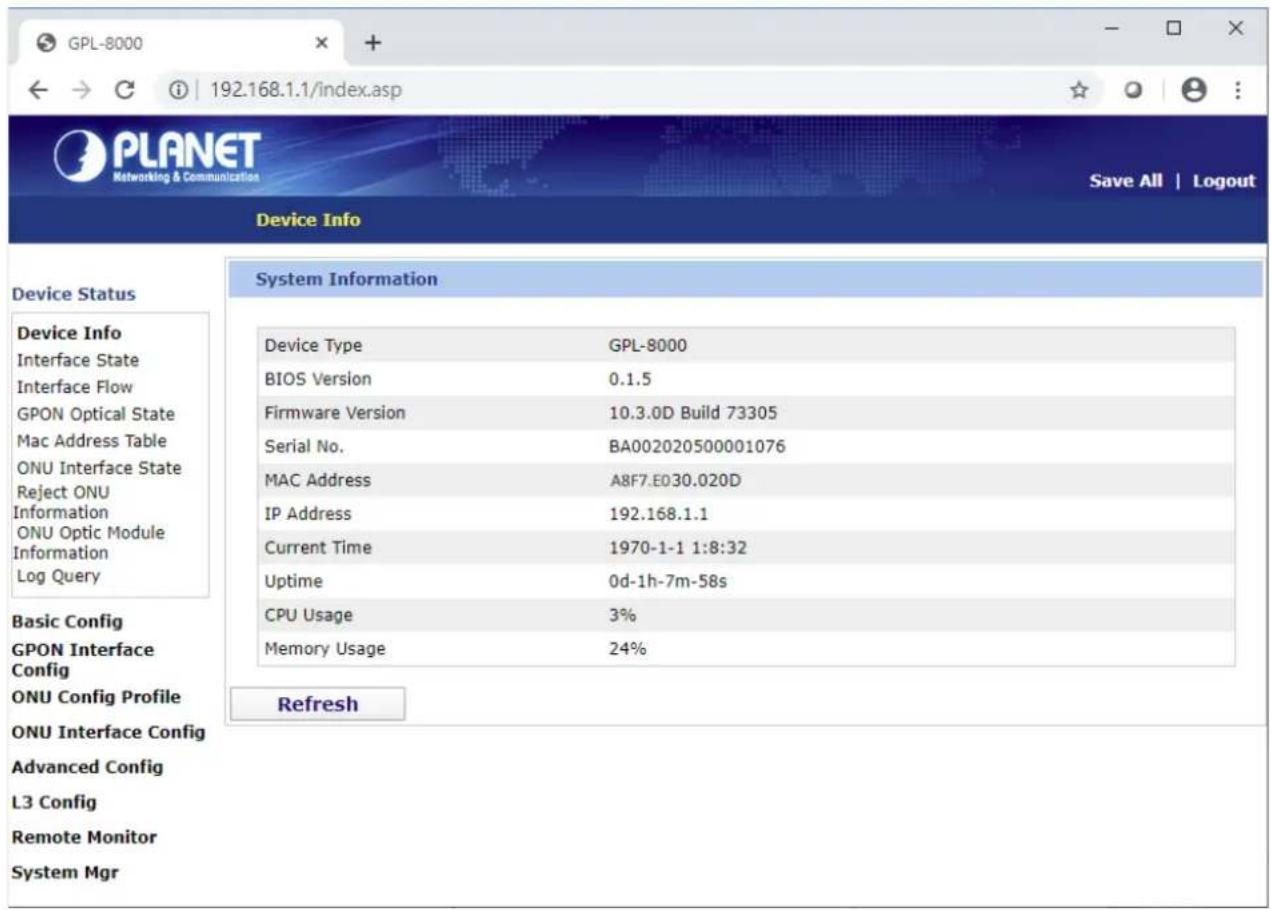Open the Chrome three-dot menu
The image size is (1271, 910).
point(1239,89)
